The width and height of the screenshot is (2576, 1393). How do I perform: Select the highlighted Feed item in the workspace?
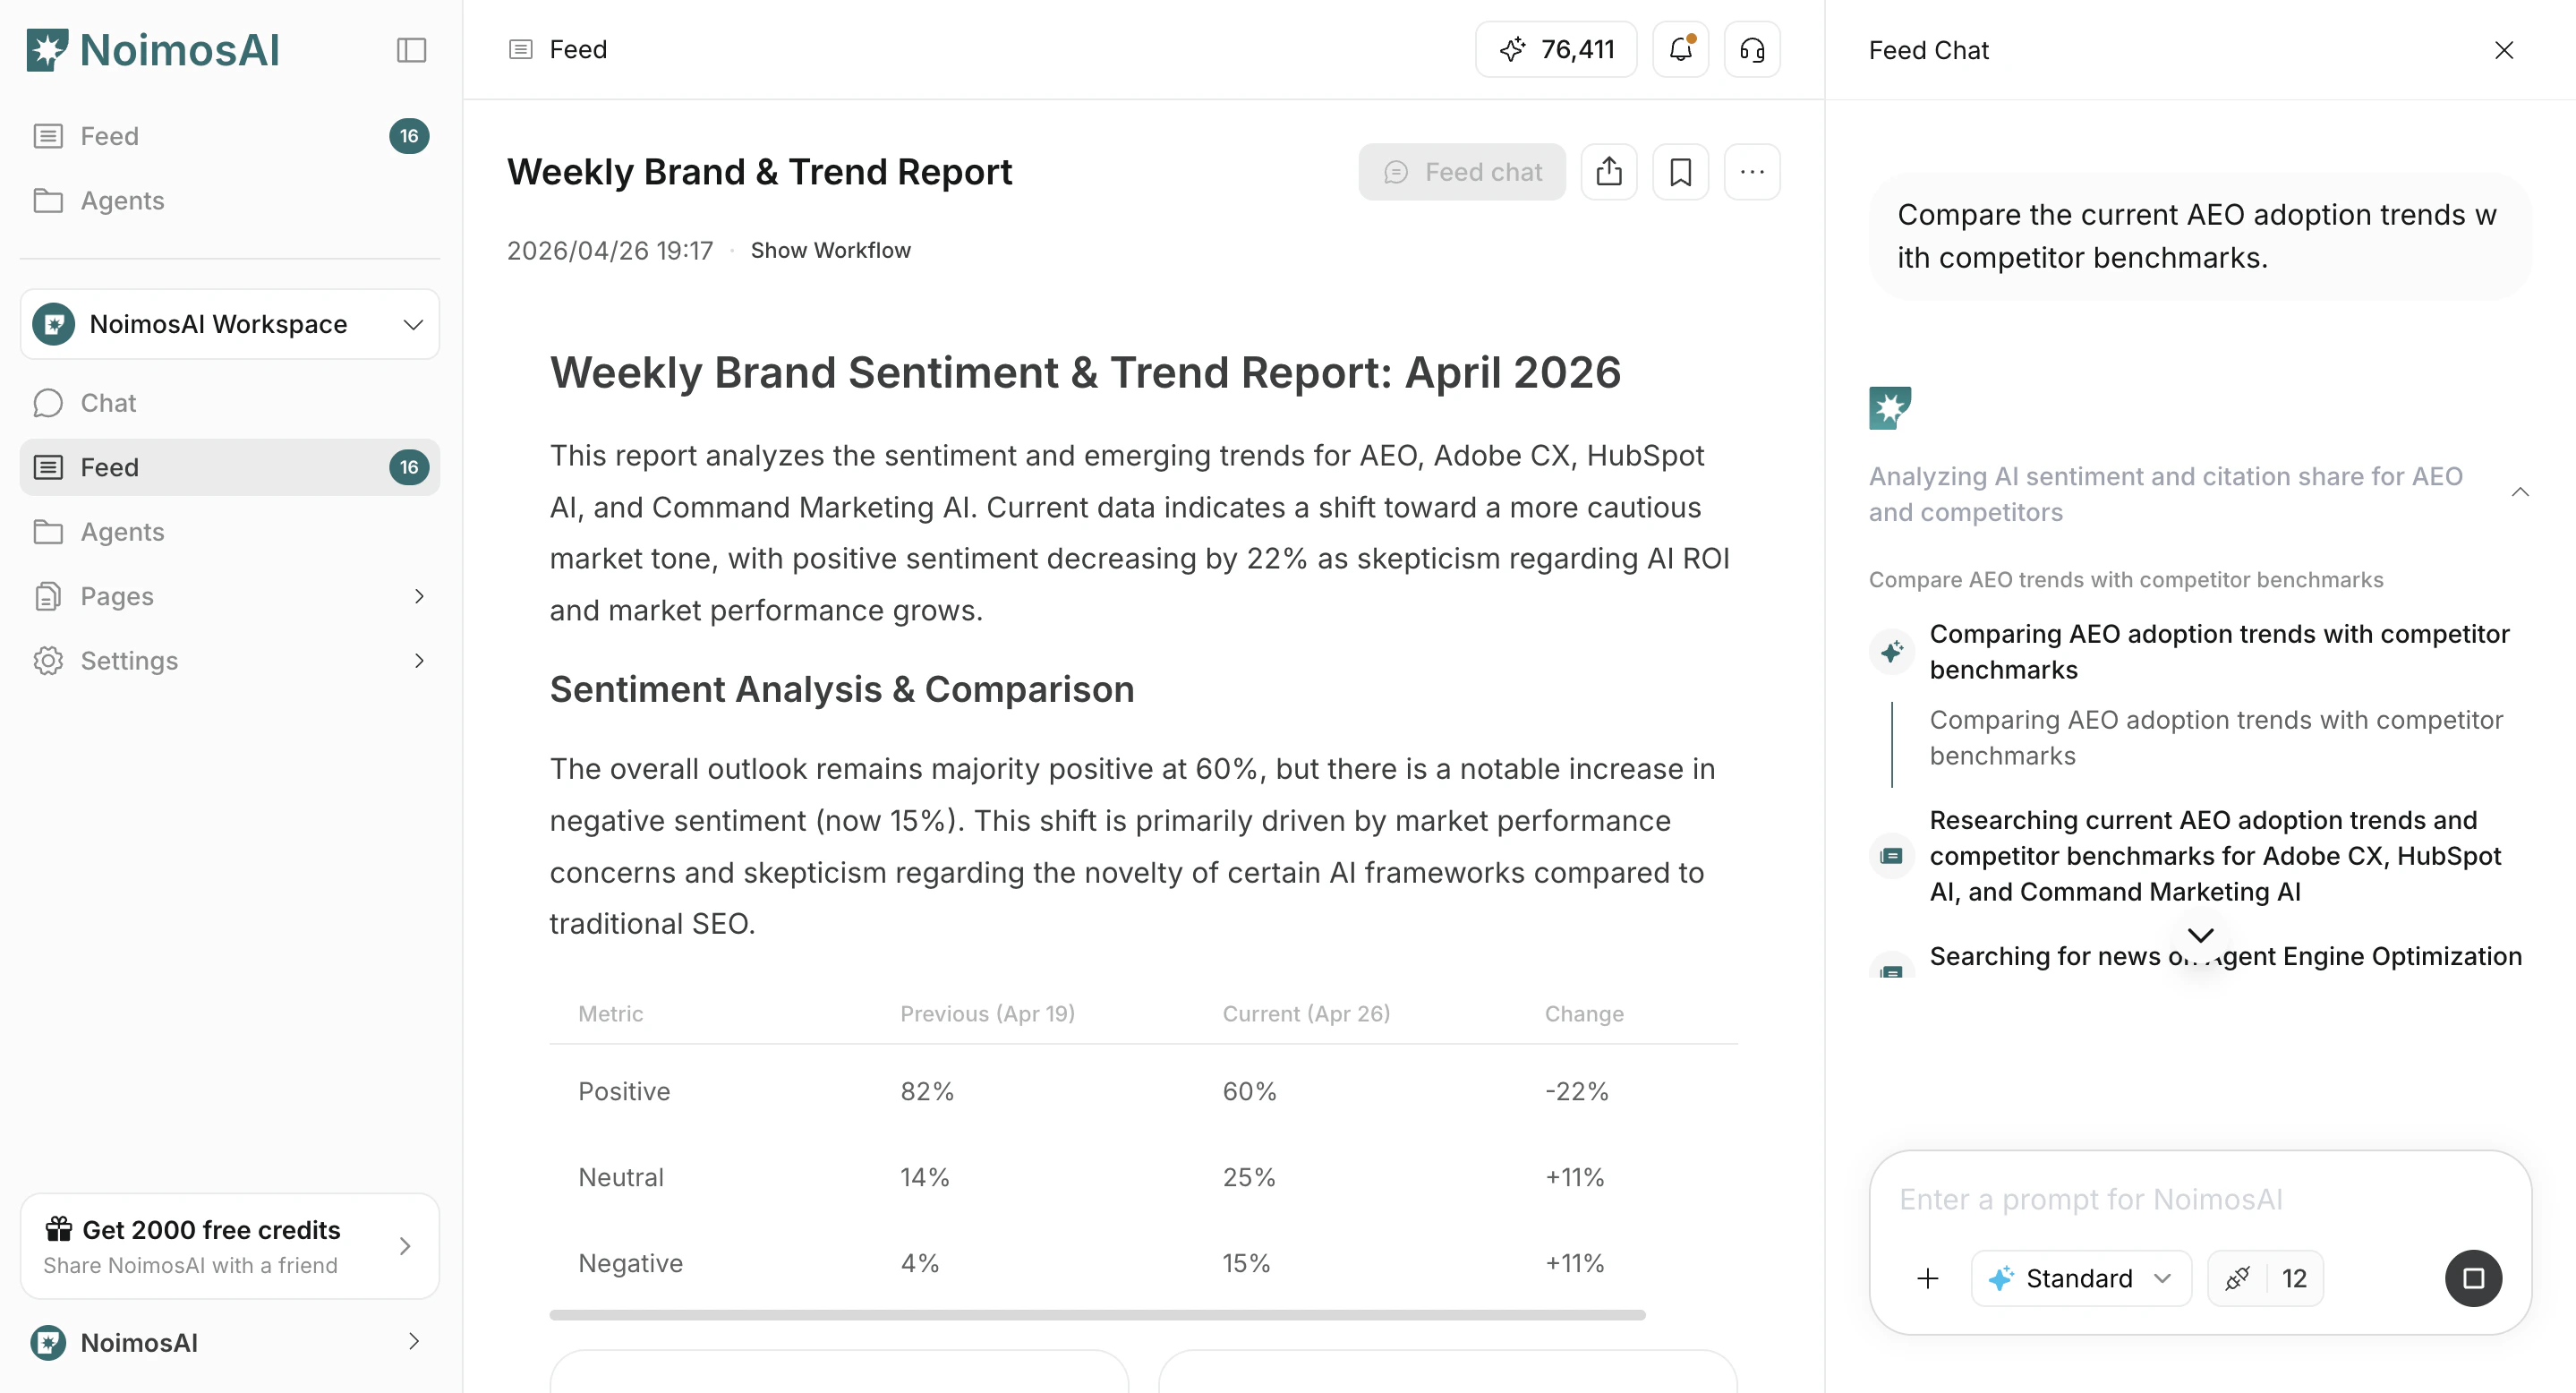[230, 467]
